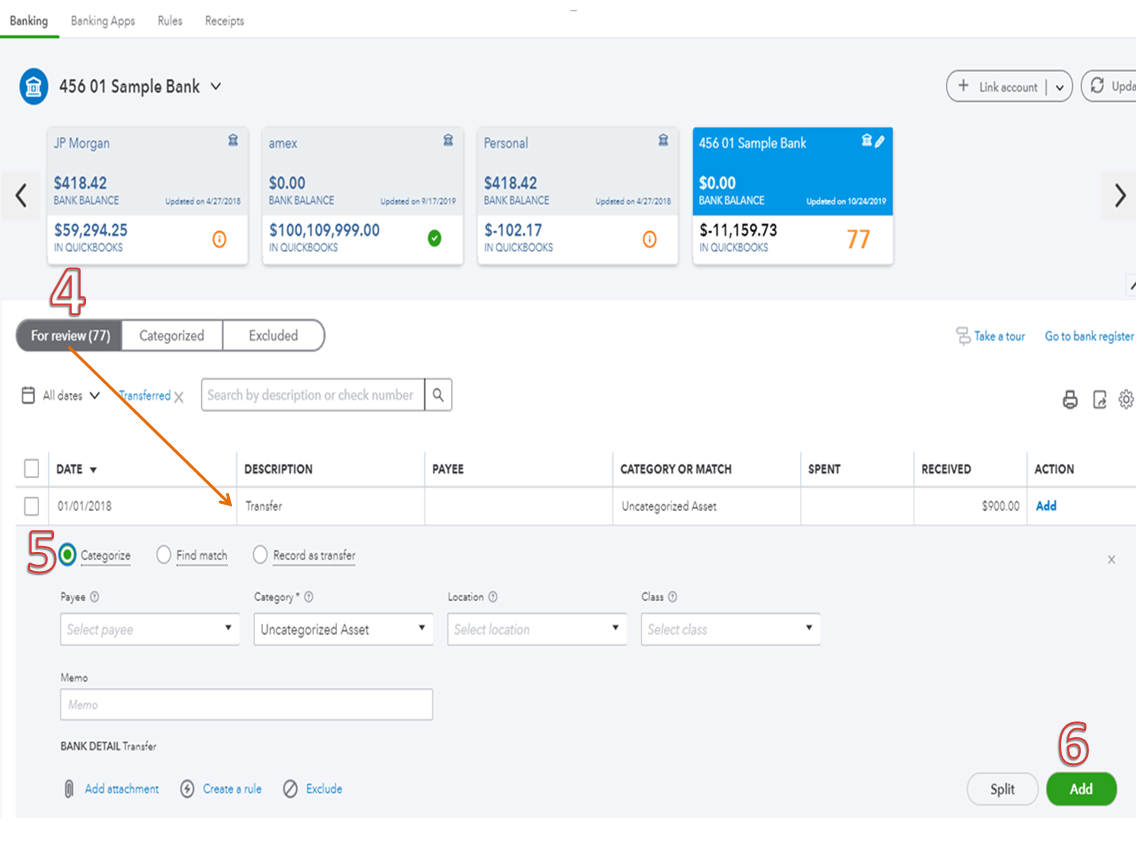Click the export icon above the table
The width and height of the screenshot is (1136, 852).
(x=1099, y=400)
